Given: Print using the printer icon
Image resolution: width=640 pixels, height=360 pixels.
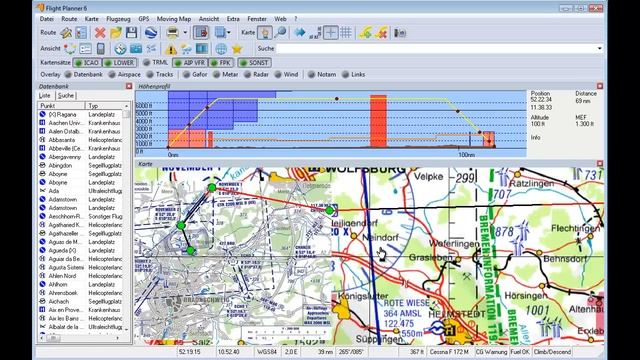Looking at the screenshot, I should pyautogui.click(x=172, y=33).
